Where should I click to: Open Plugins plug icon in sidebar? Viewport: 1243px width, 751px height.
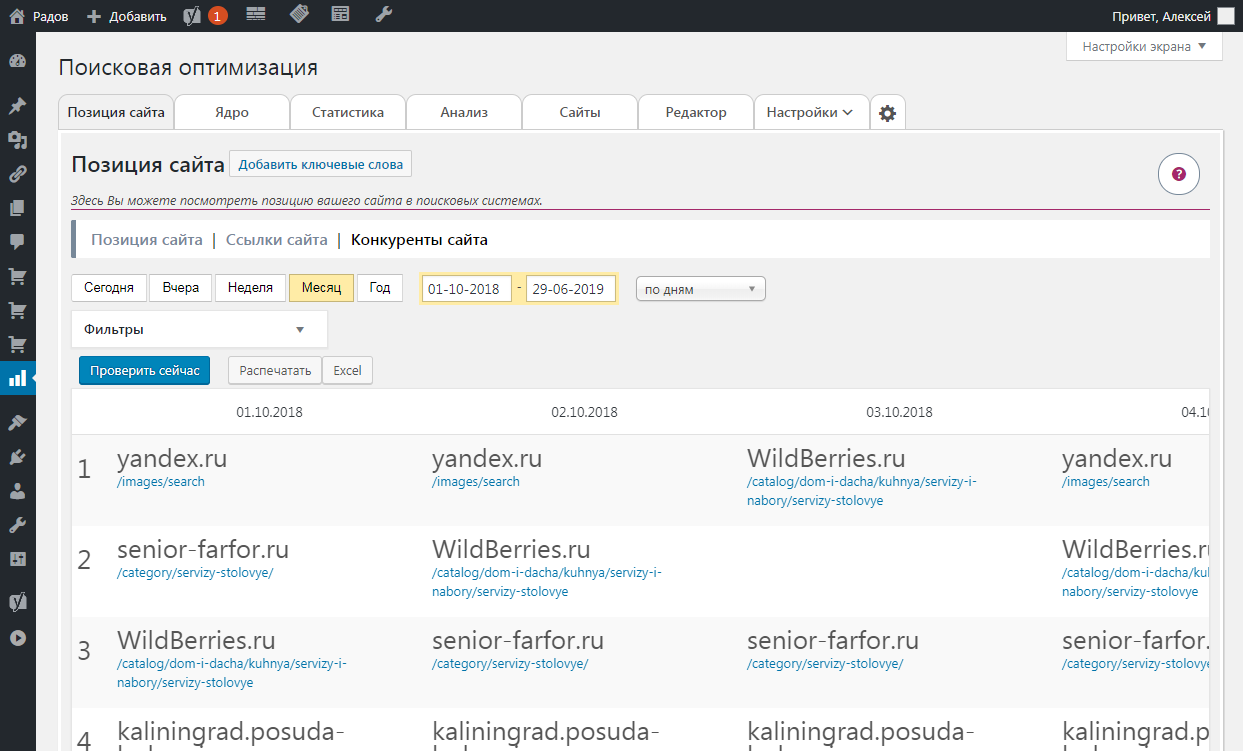coord(17,457)
